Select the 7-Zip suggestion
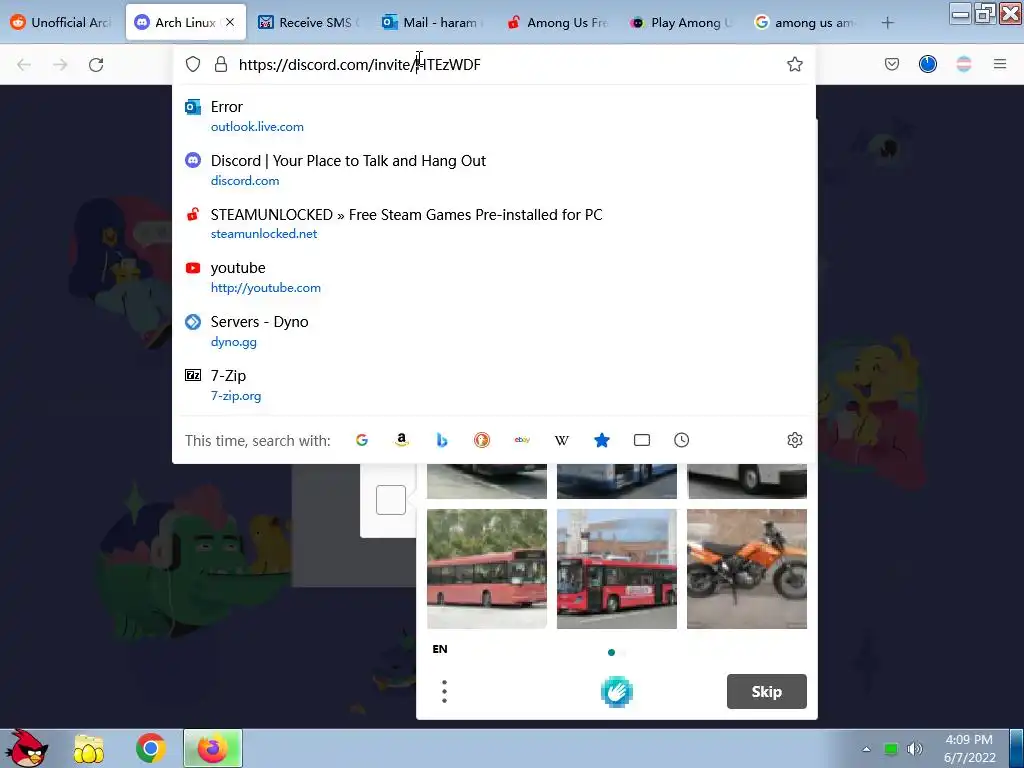 click(x=494, y=385)
